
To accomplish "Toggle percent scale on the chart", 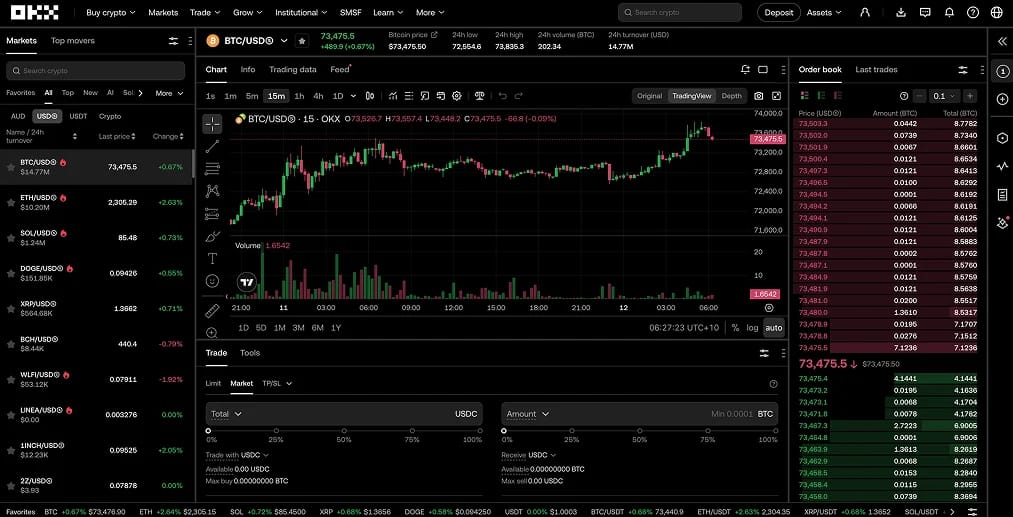I will click(735, 328).
